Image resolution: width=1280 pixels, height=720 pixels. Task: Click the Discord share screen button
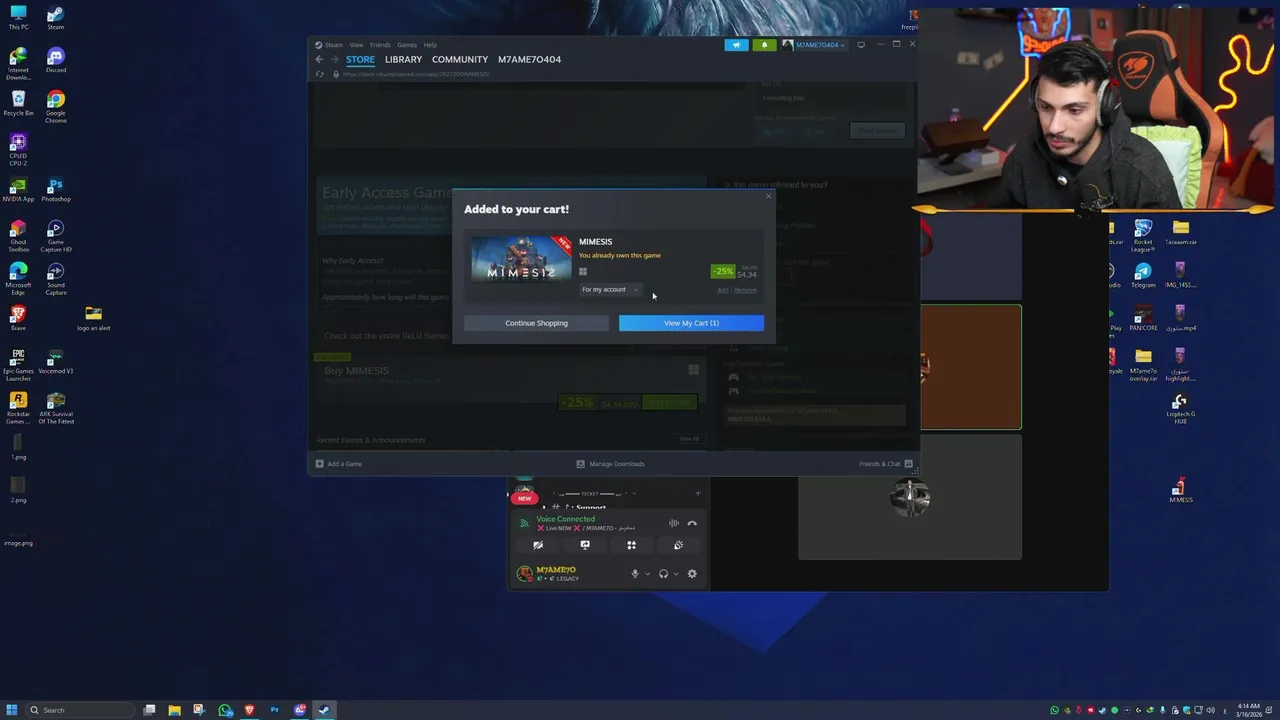[585, 545]
